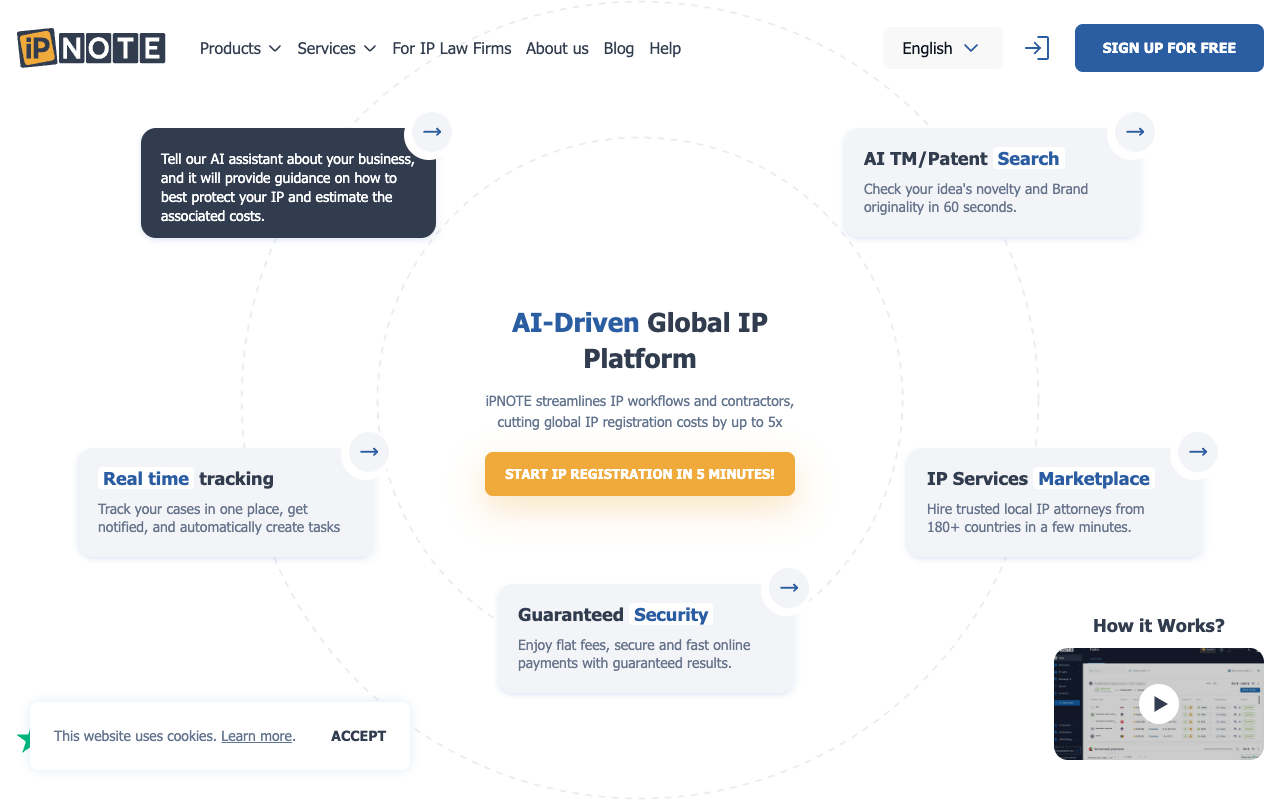Viewport: 1280px width, 800px height.
Task: Open the Learn more cookies link
Action: tap(257, 736)
